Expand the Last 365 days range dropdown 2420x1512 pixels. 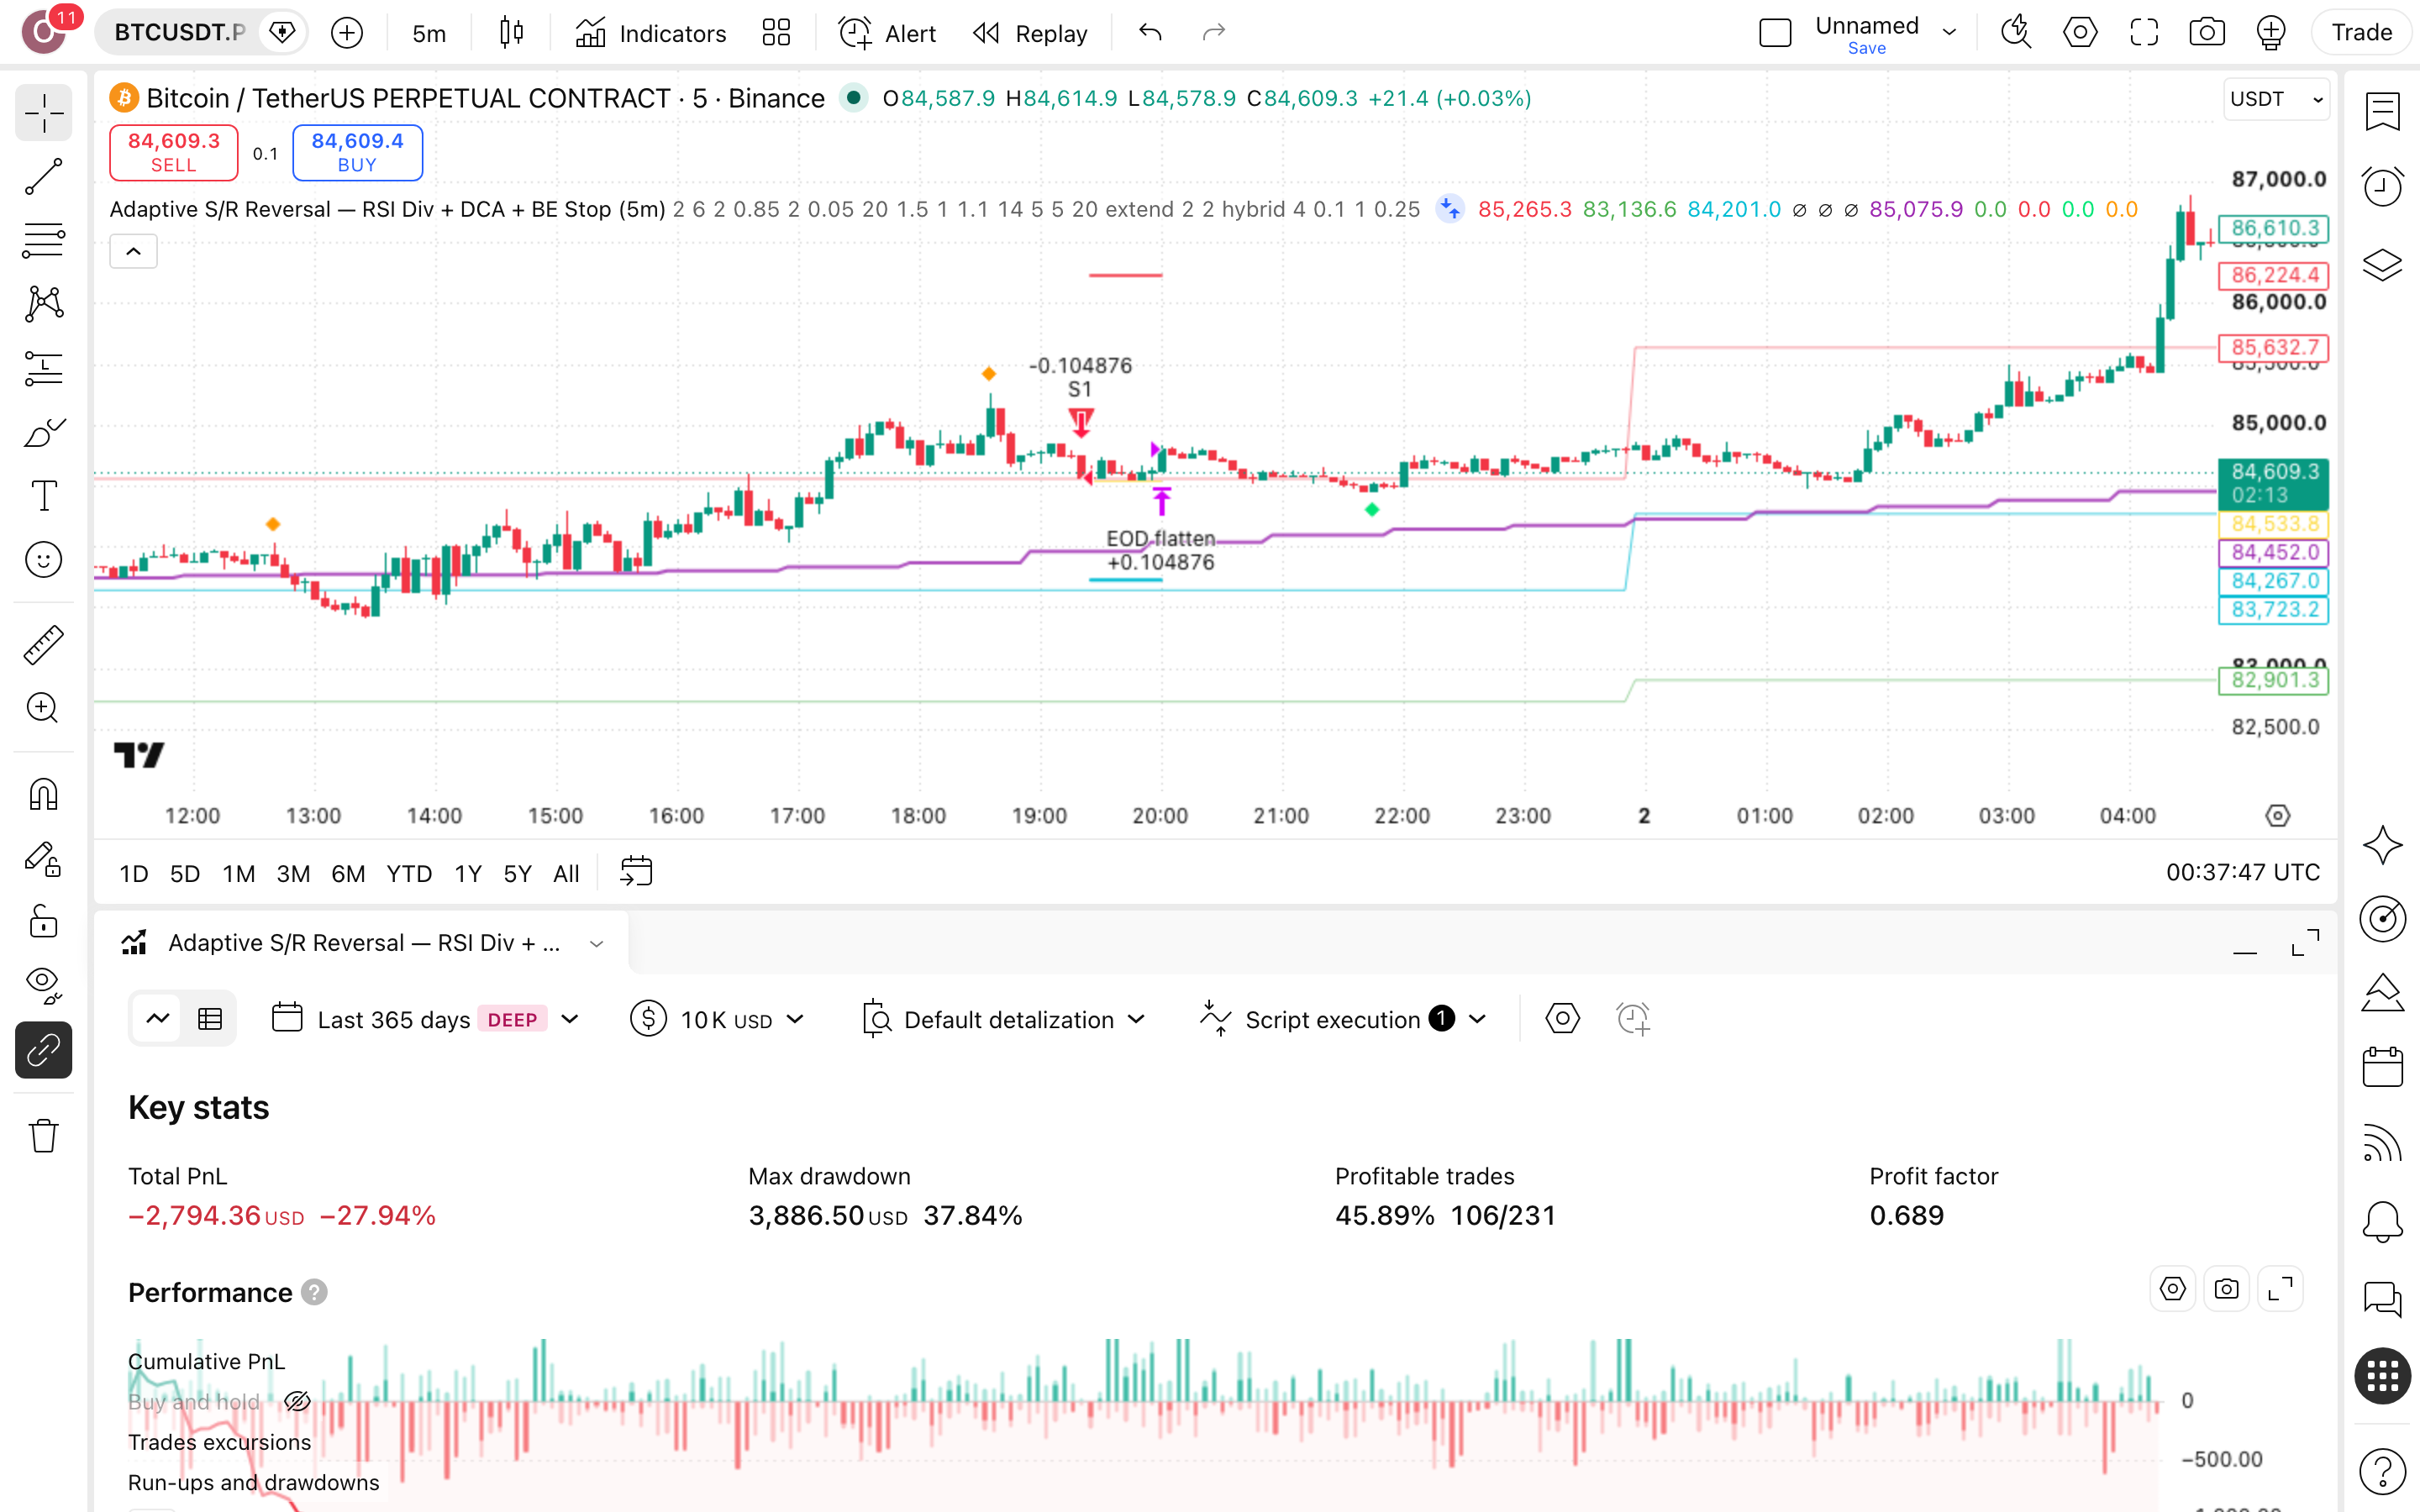click(427, 1019)
